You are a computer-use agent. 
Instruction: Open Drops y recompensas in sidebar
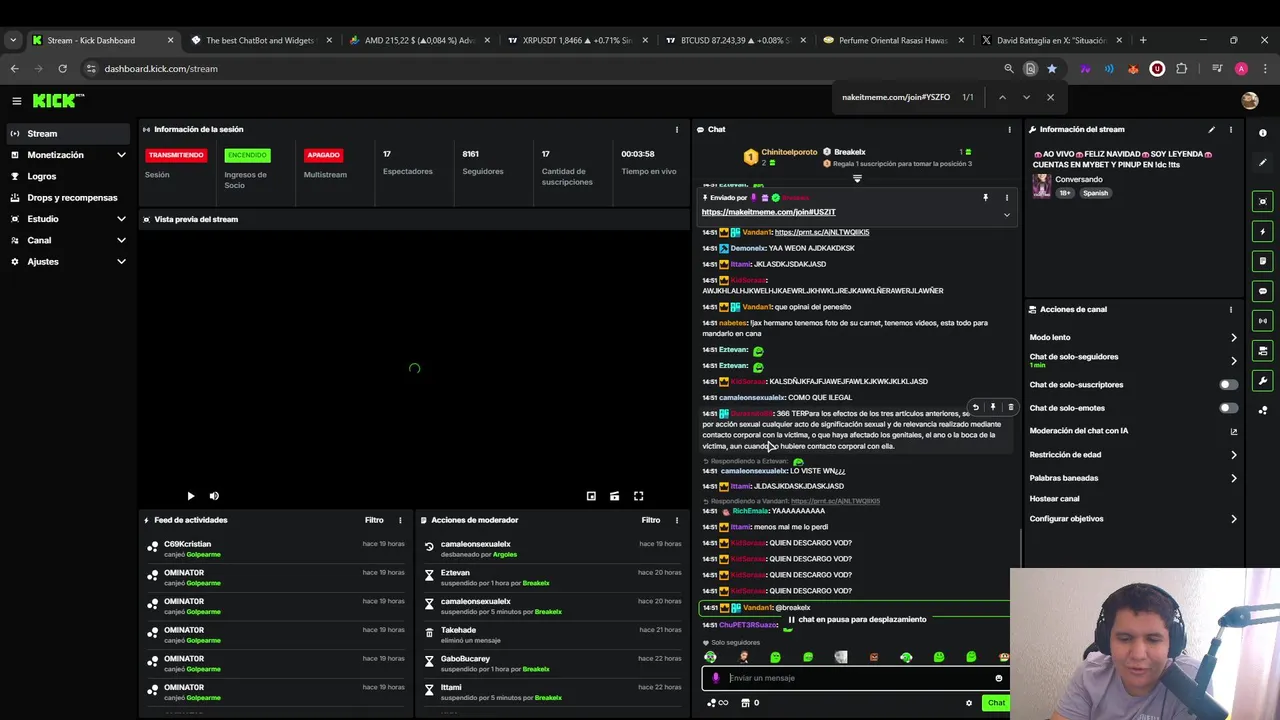pos(67,198)
